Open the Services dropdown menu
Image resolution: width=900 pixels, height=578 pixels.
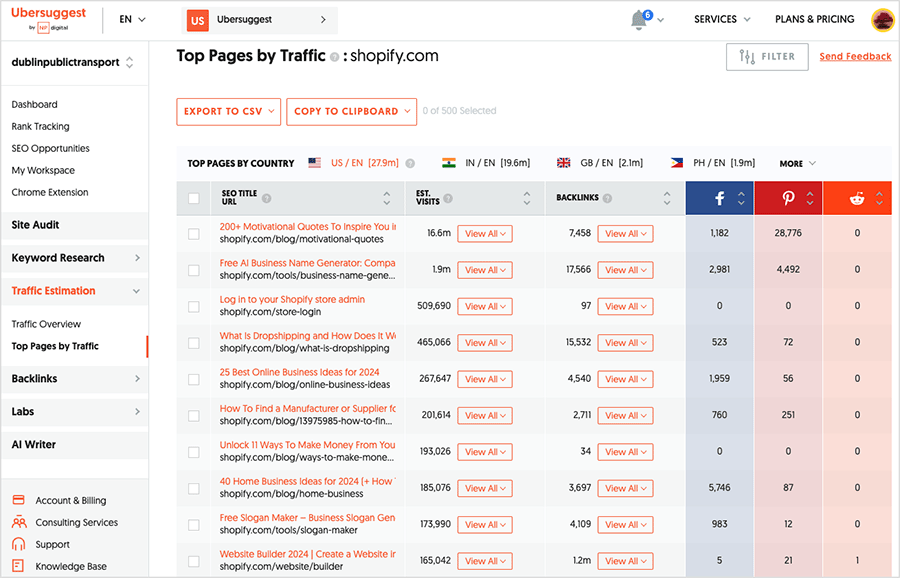[x=722, y=20]
